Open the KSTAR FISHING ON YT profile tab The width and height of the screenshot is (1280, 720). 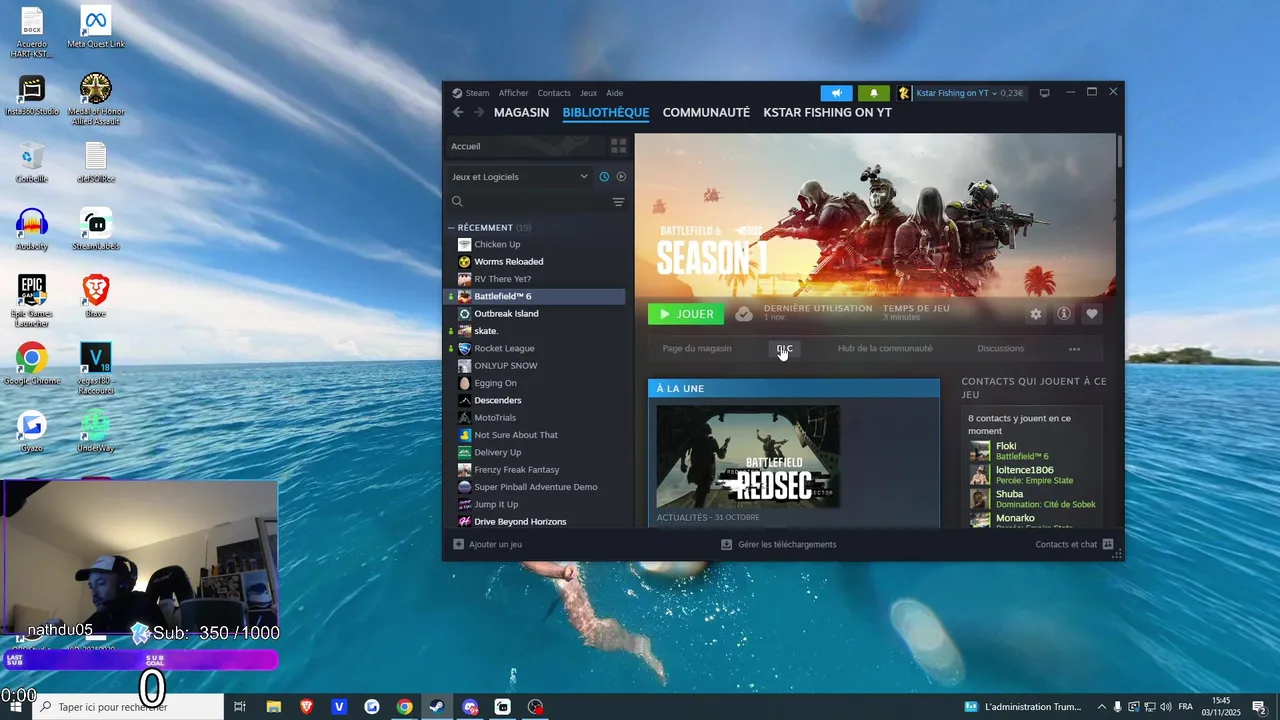[827, 112]
